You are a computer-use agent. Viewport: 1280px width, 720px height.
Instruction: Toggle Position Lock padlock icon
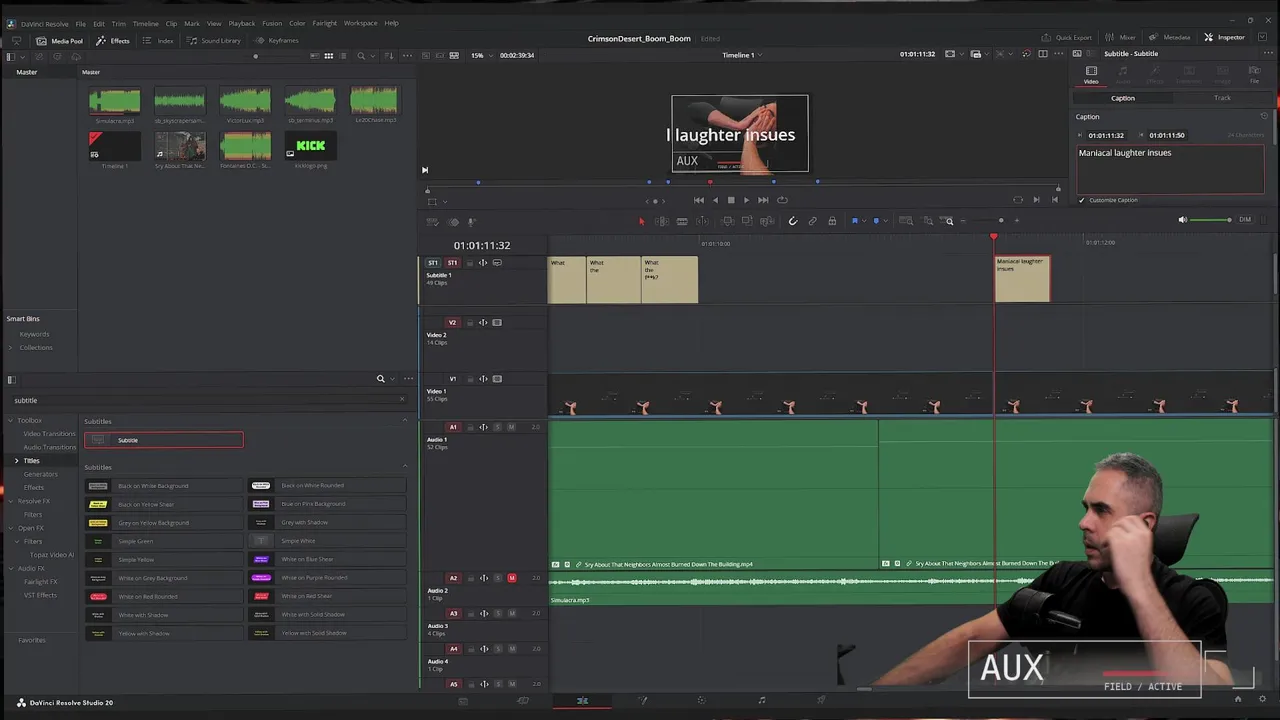point(832,221)
